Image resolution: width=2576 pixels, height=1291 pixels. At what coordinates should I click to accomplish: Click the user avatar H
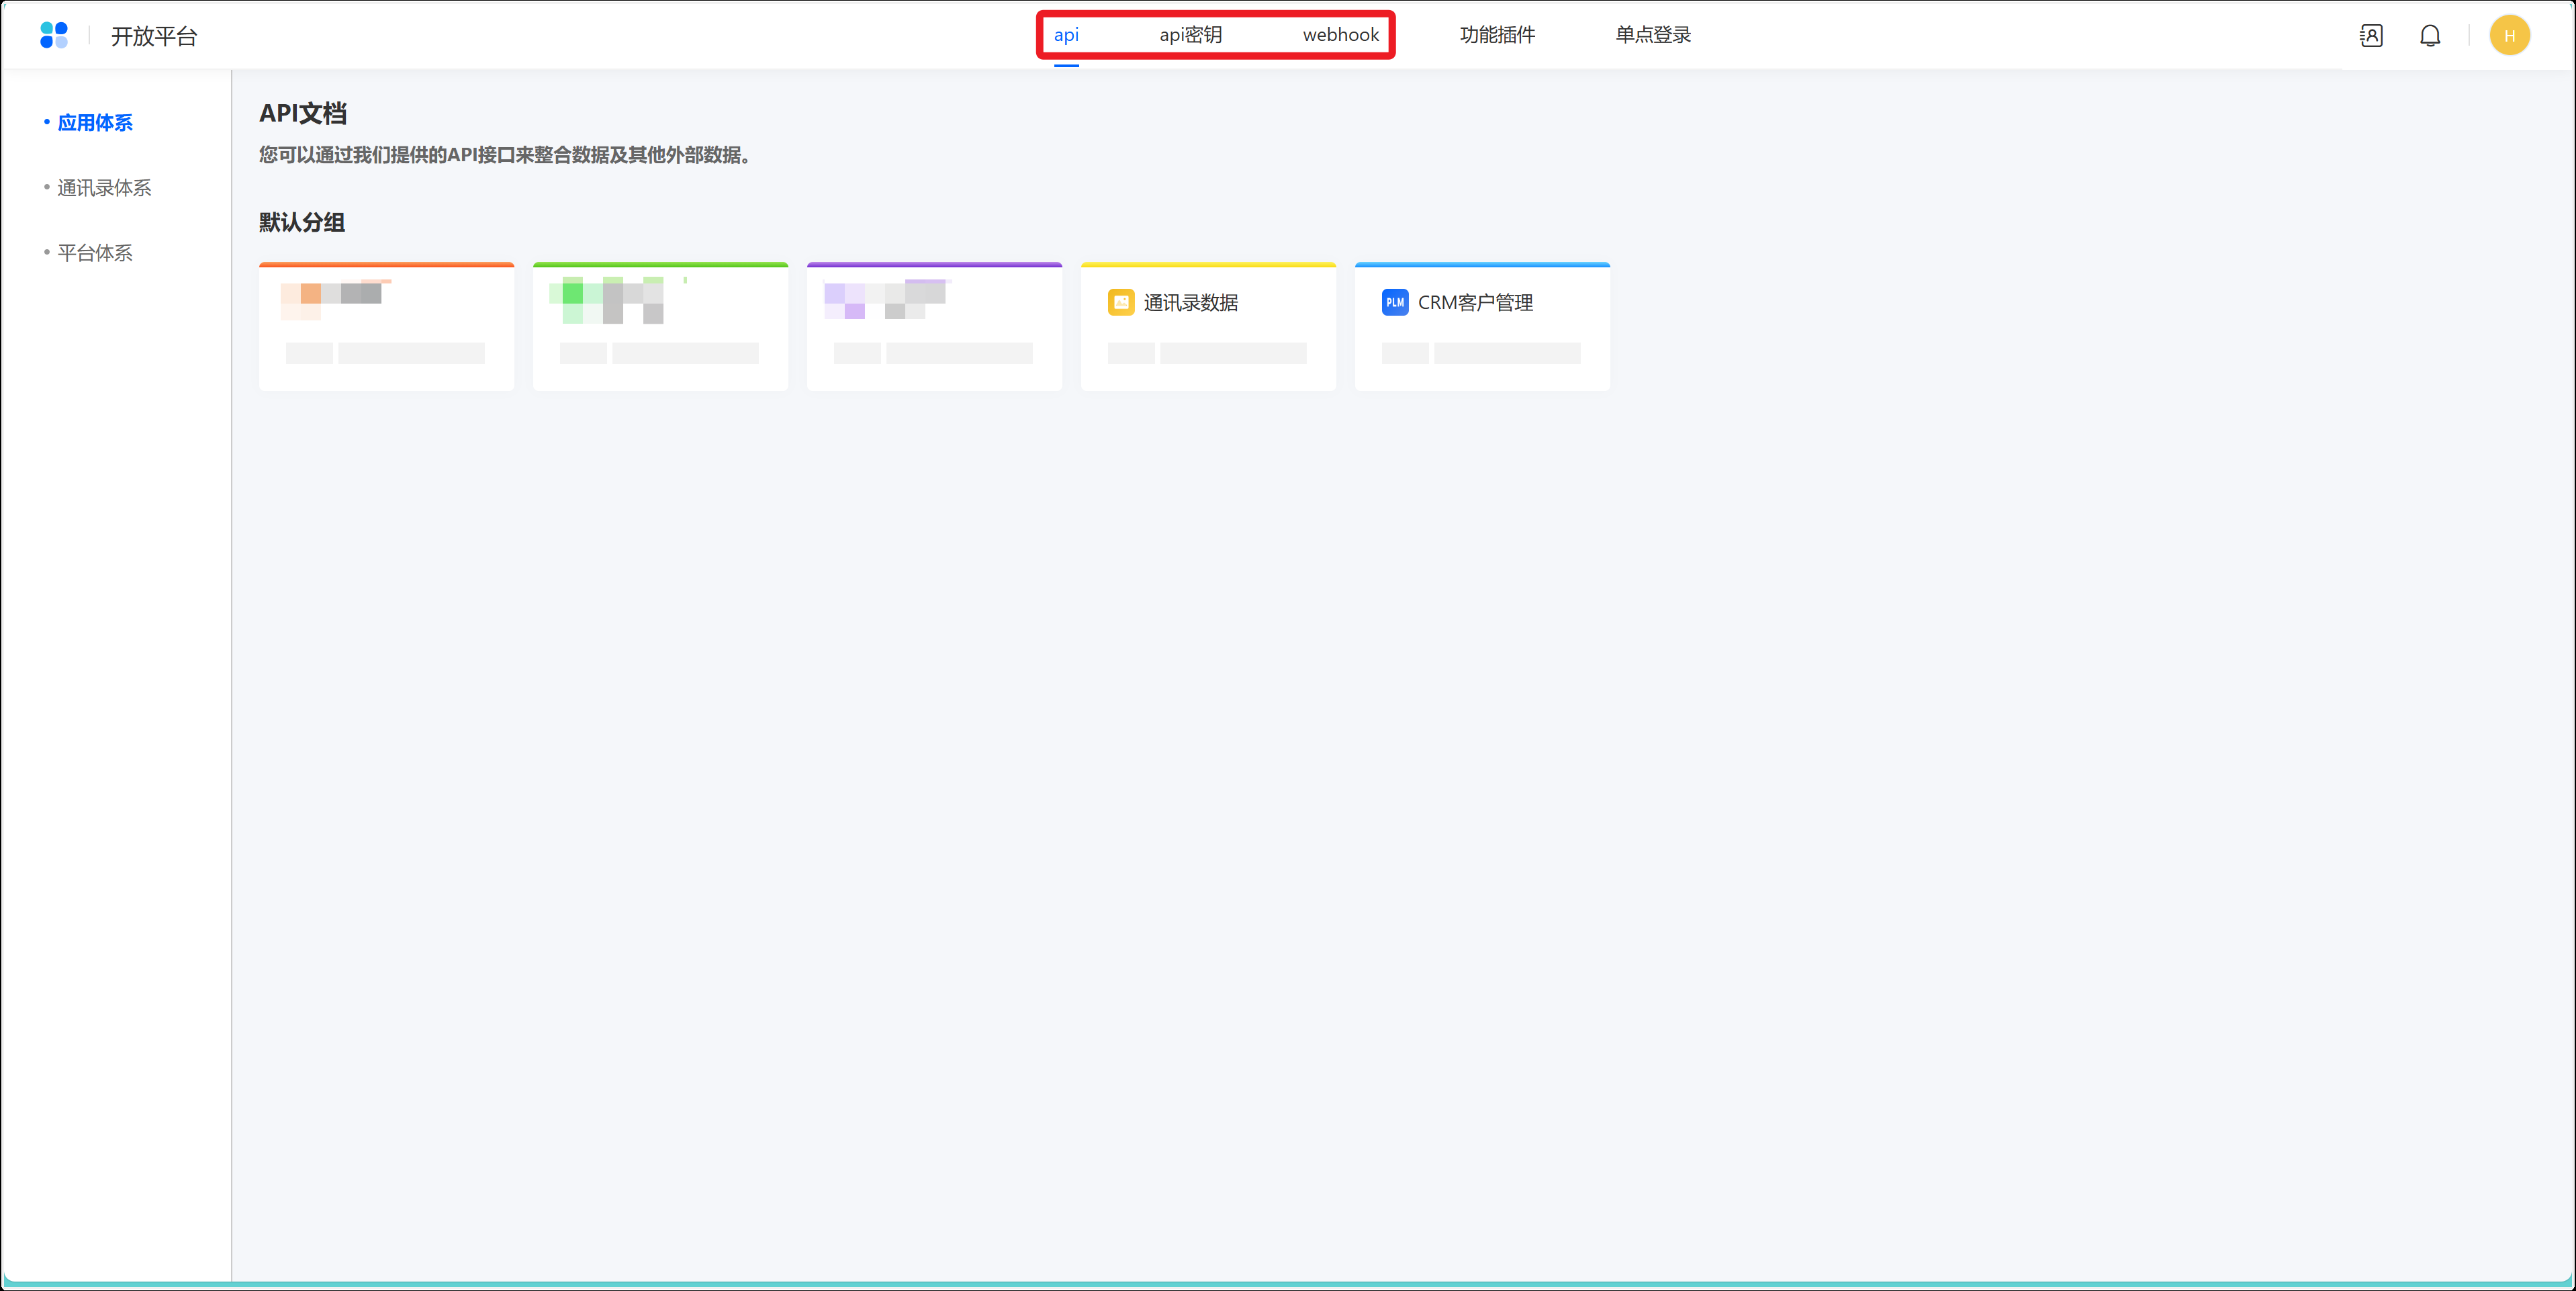2509,36
